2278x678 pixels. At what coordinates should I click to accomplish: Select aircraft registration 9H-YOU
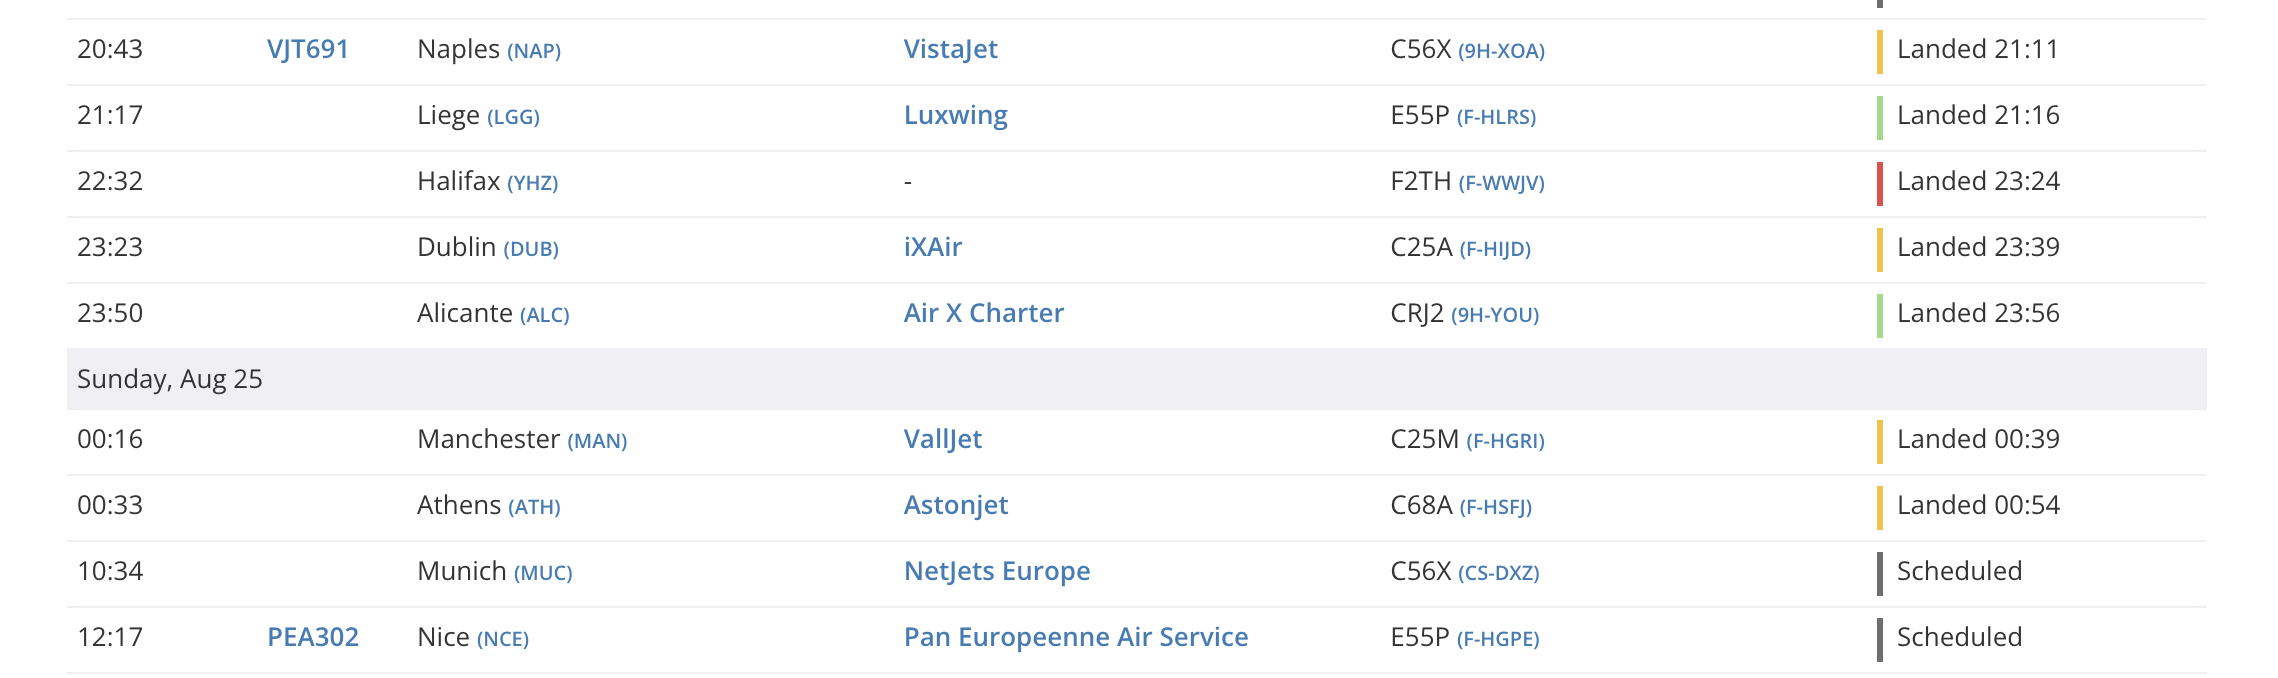pyautogui.click(x=1495, y=316)
